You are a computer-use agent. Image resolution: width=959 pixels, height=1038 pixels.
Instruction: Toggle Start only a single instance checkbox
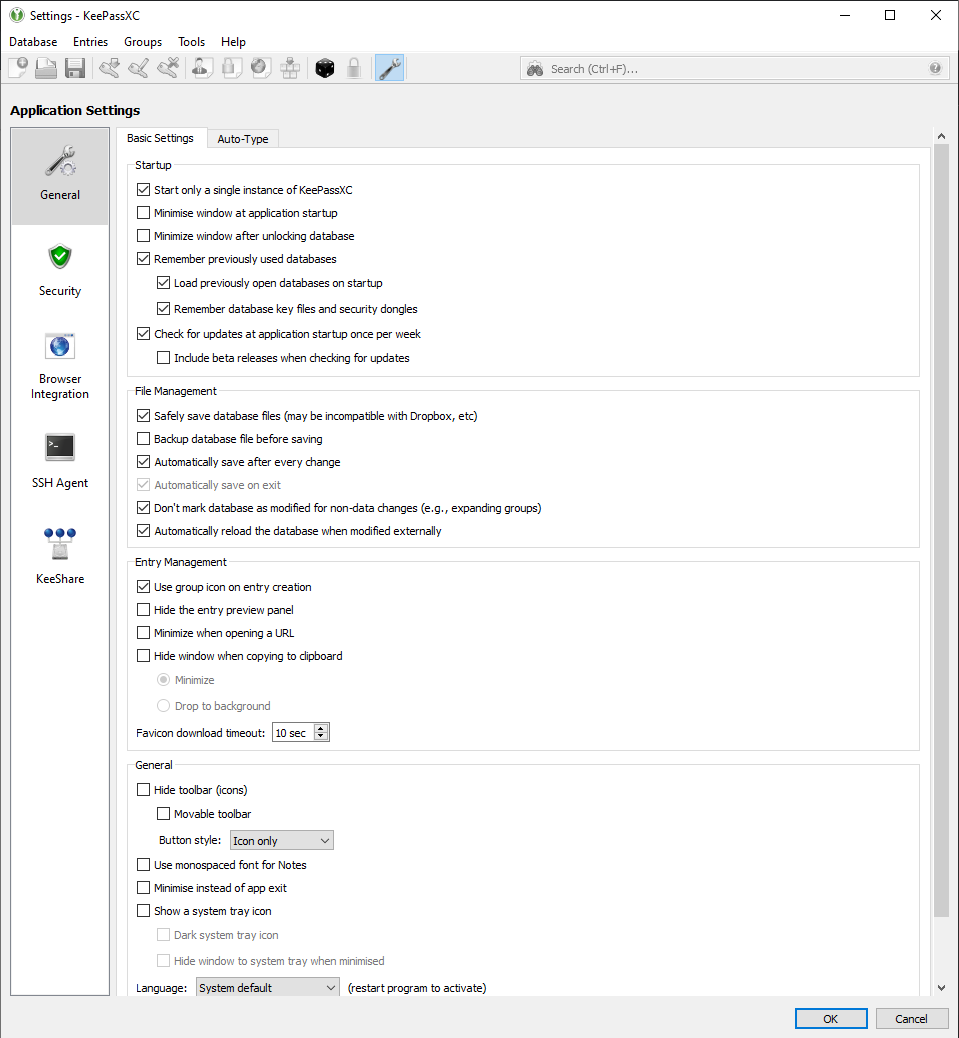144,190
